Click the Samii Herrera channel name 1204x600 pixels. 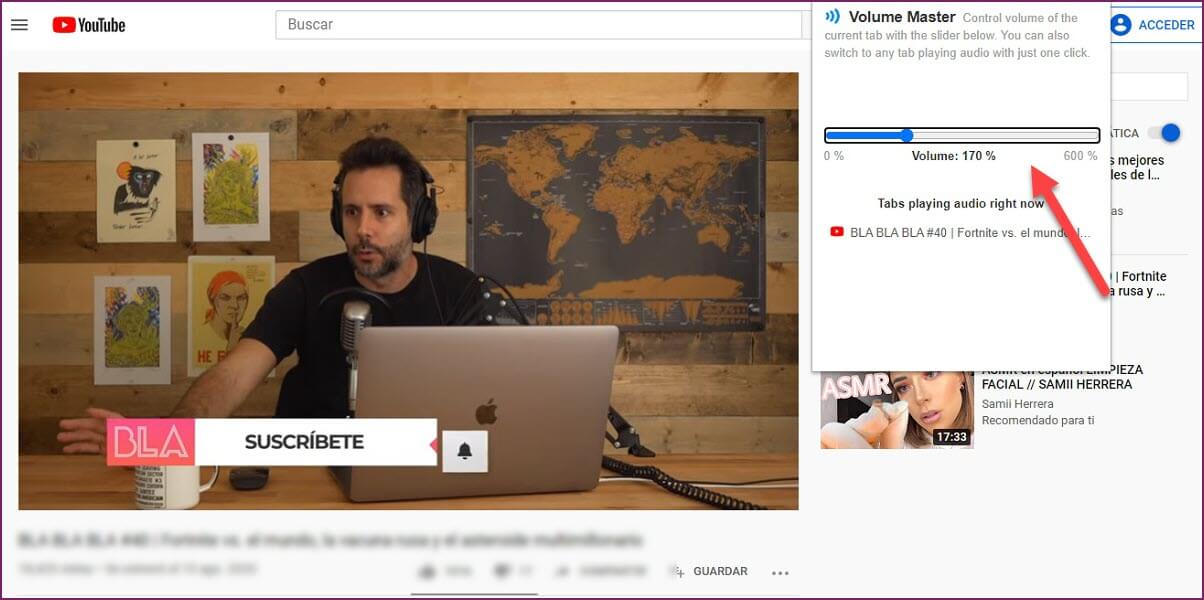coord(1017,404)
